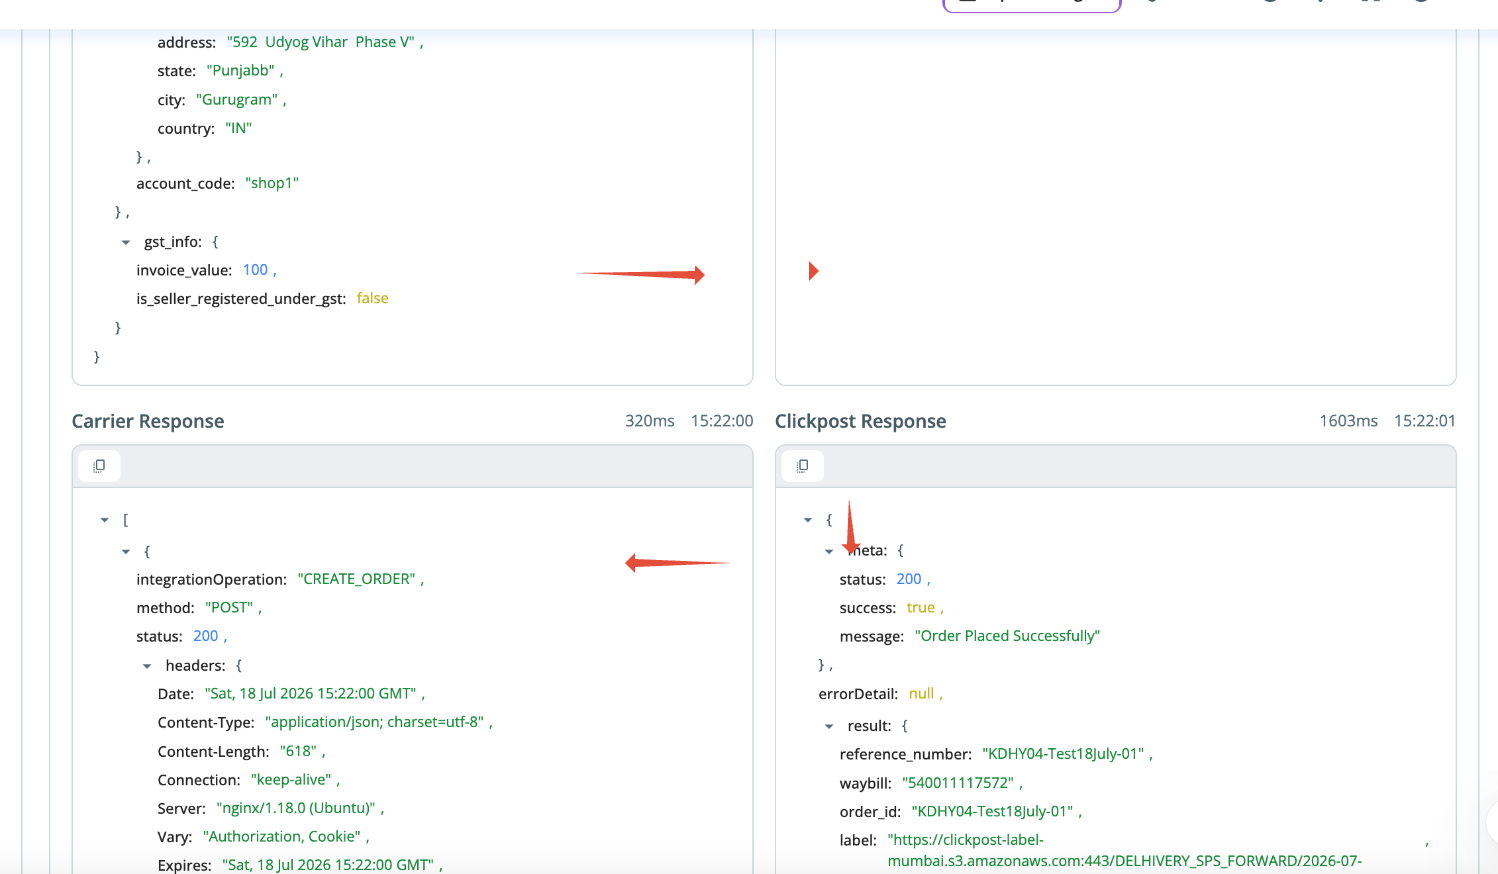Select the Content-Length value "618"
This screenshot has height=874, width=1498.
[x=298, y=751]
